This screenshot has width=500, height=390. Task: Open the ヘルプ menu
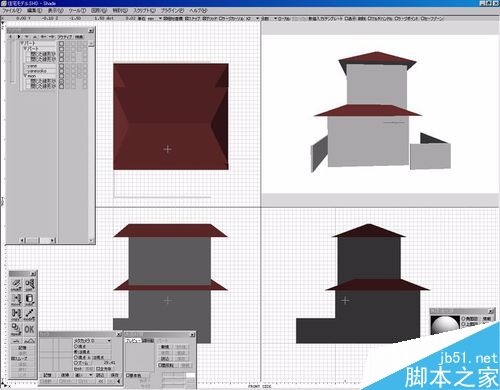coord(198,11)
